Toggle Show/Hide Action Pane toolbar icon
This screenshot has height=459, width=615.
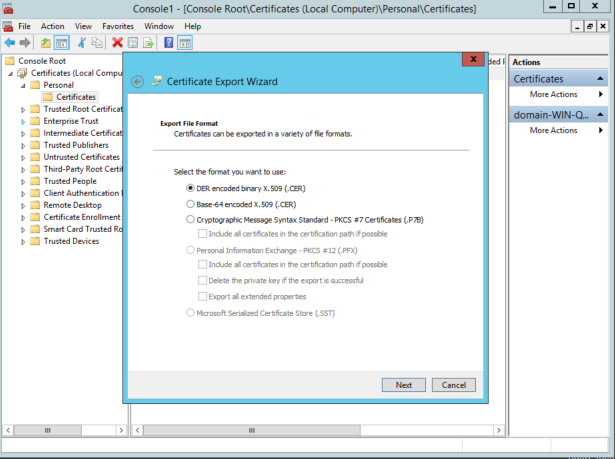pos(185,42)
